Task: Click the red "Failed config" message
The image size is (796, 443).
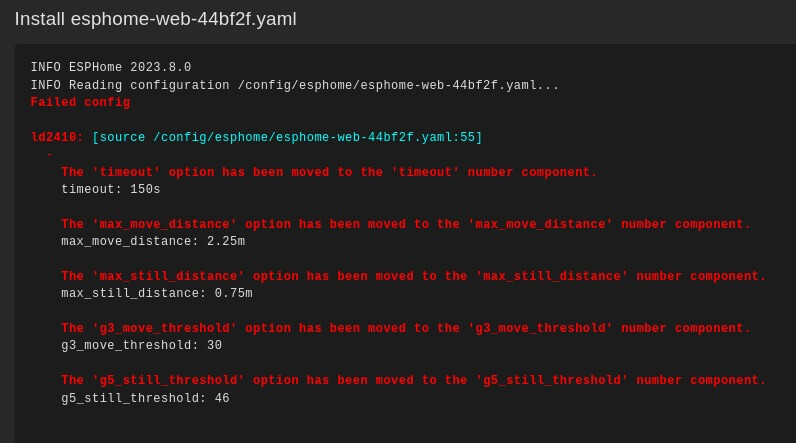Action: 80,103
